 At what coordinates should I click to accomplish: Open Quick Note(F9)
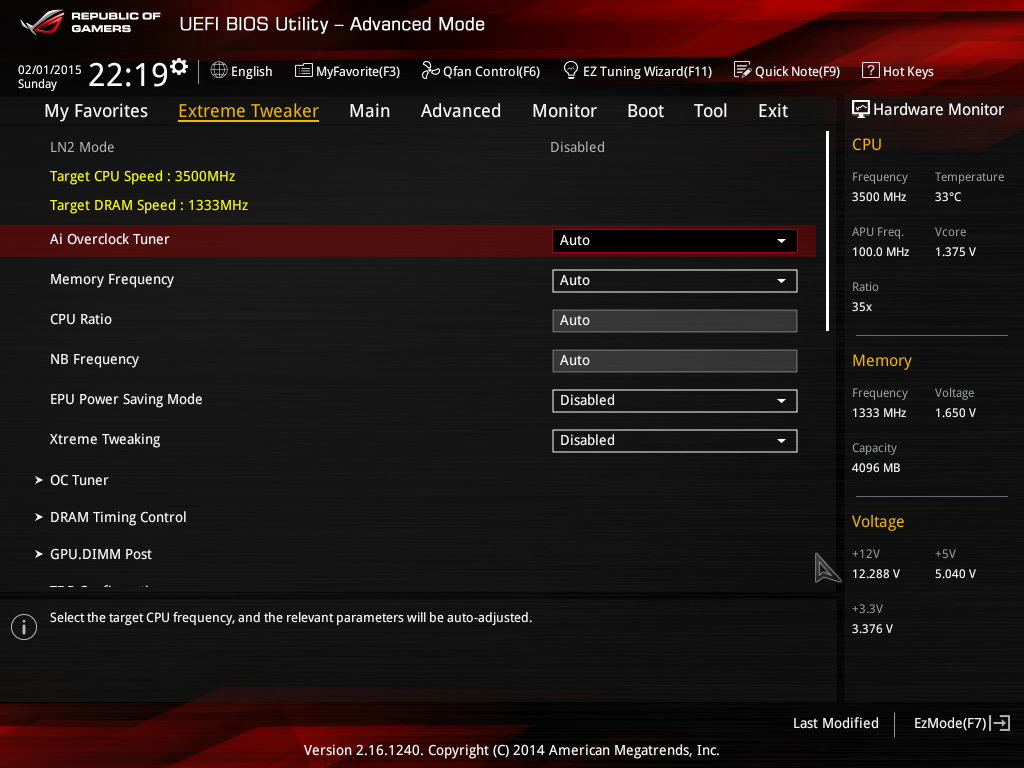click(x=787, y=71)
